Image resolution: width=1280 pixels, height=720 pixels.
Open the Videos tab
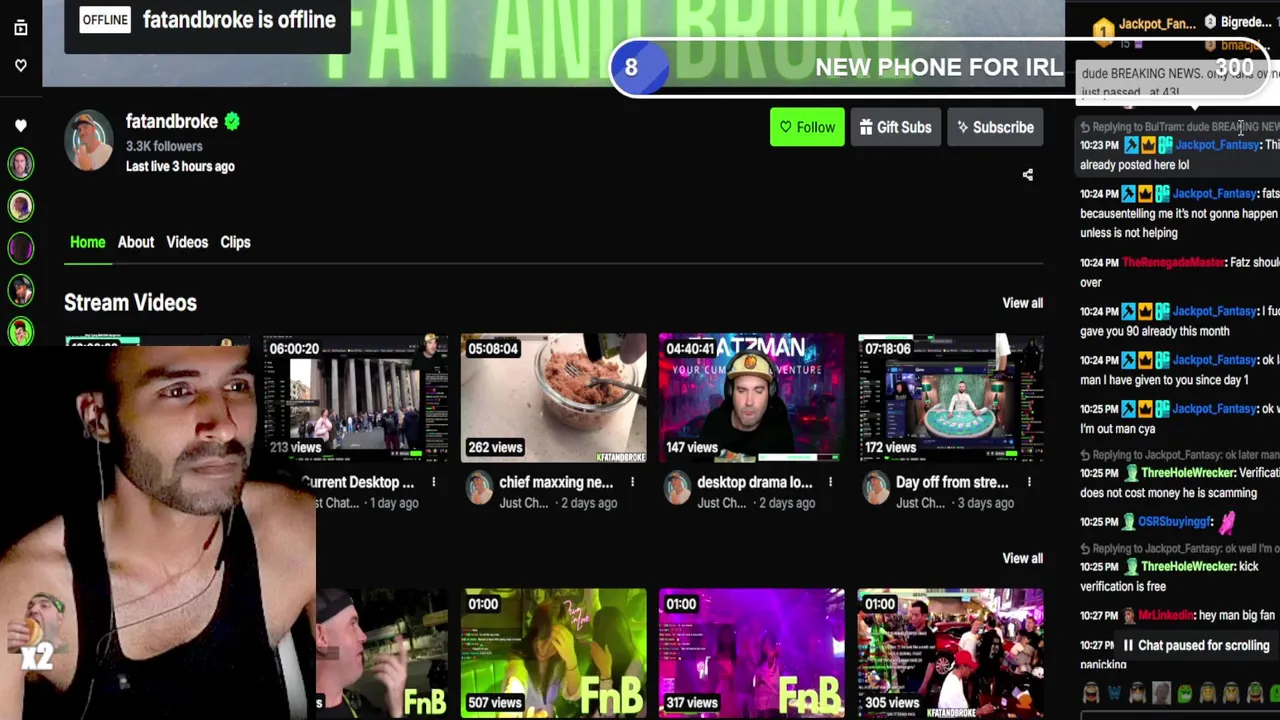coord(187,242)
